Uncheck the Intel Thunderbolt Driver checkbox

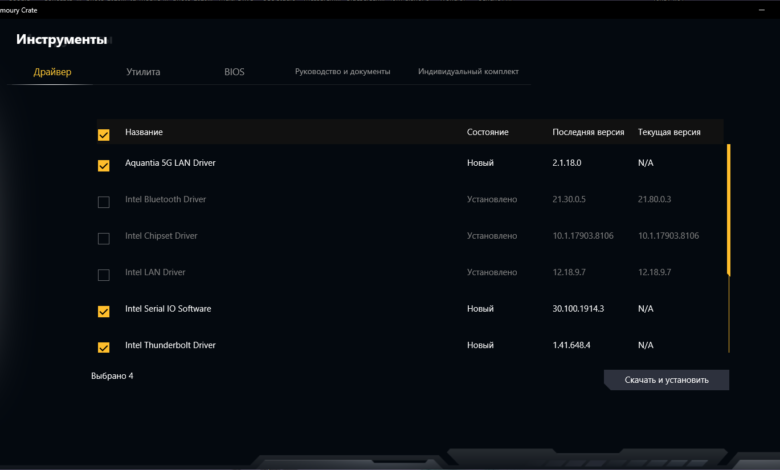(103, 348)
